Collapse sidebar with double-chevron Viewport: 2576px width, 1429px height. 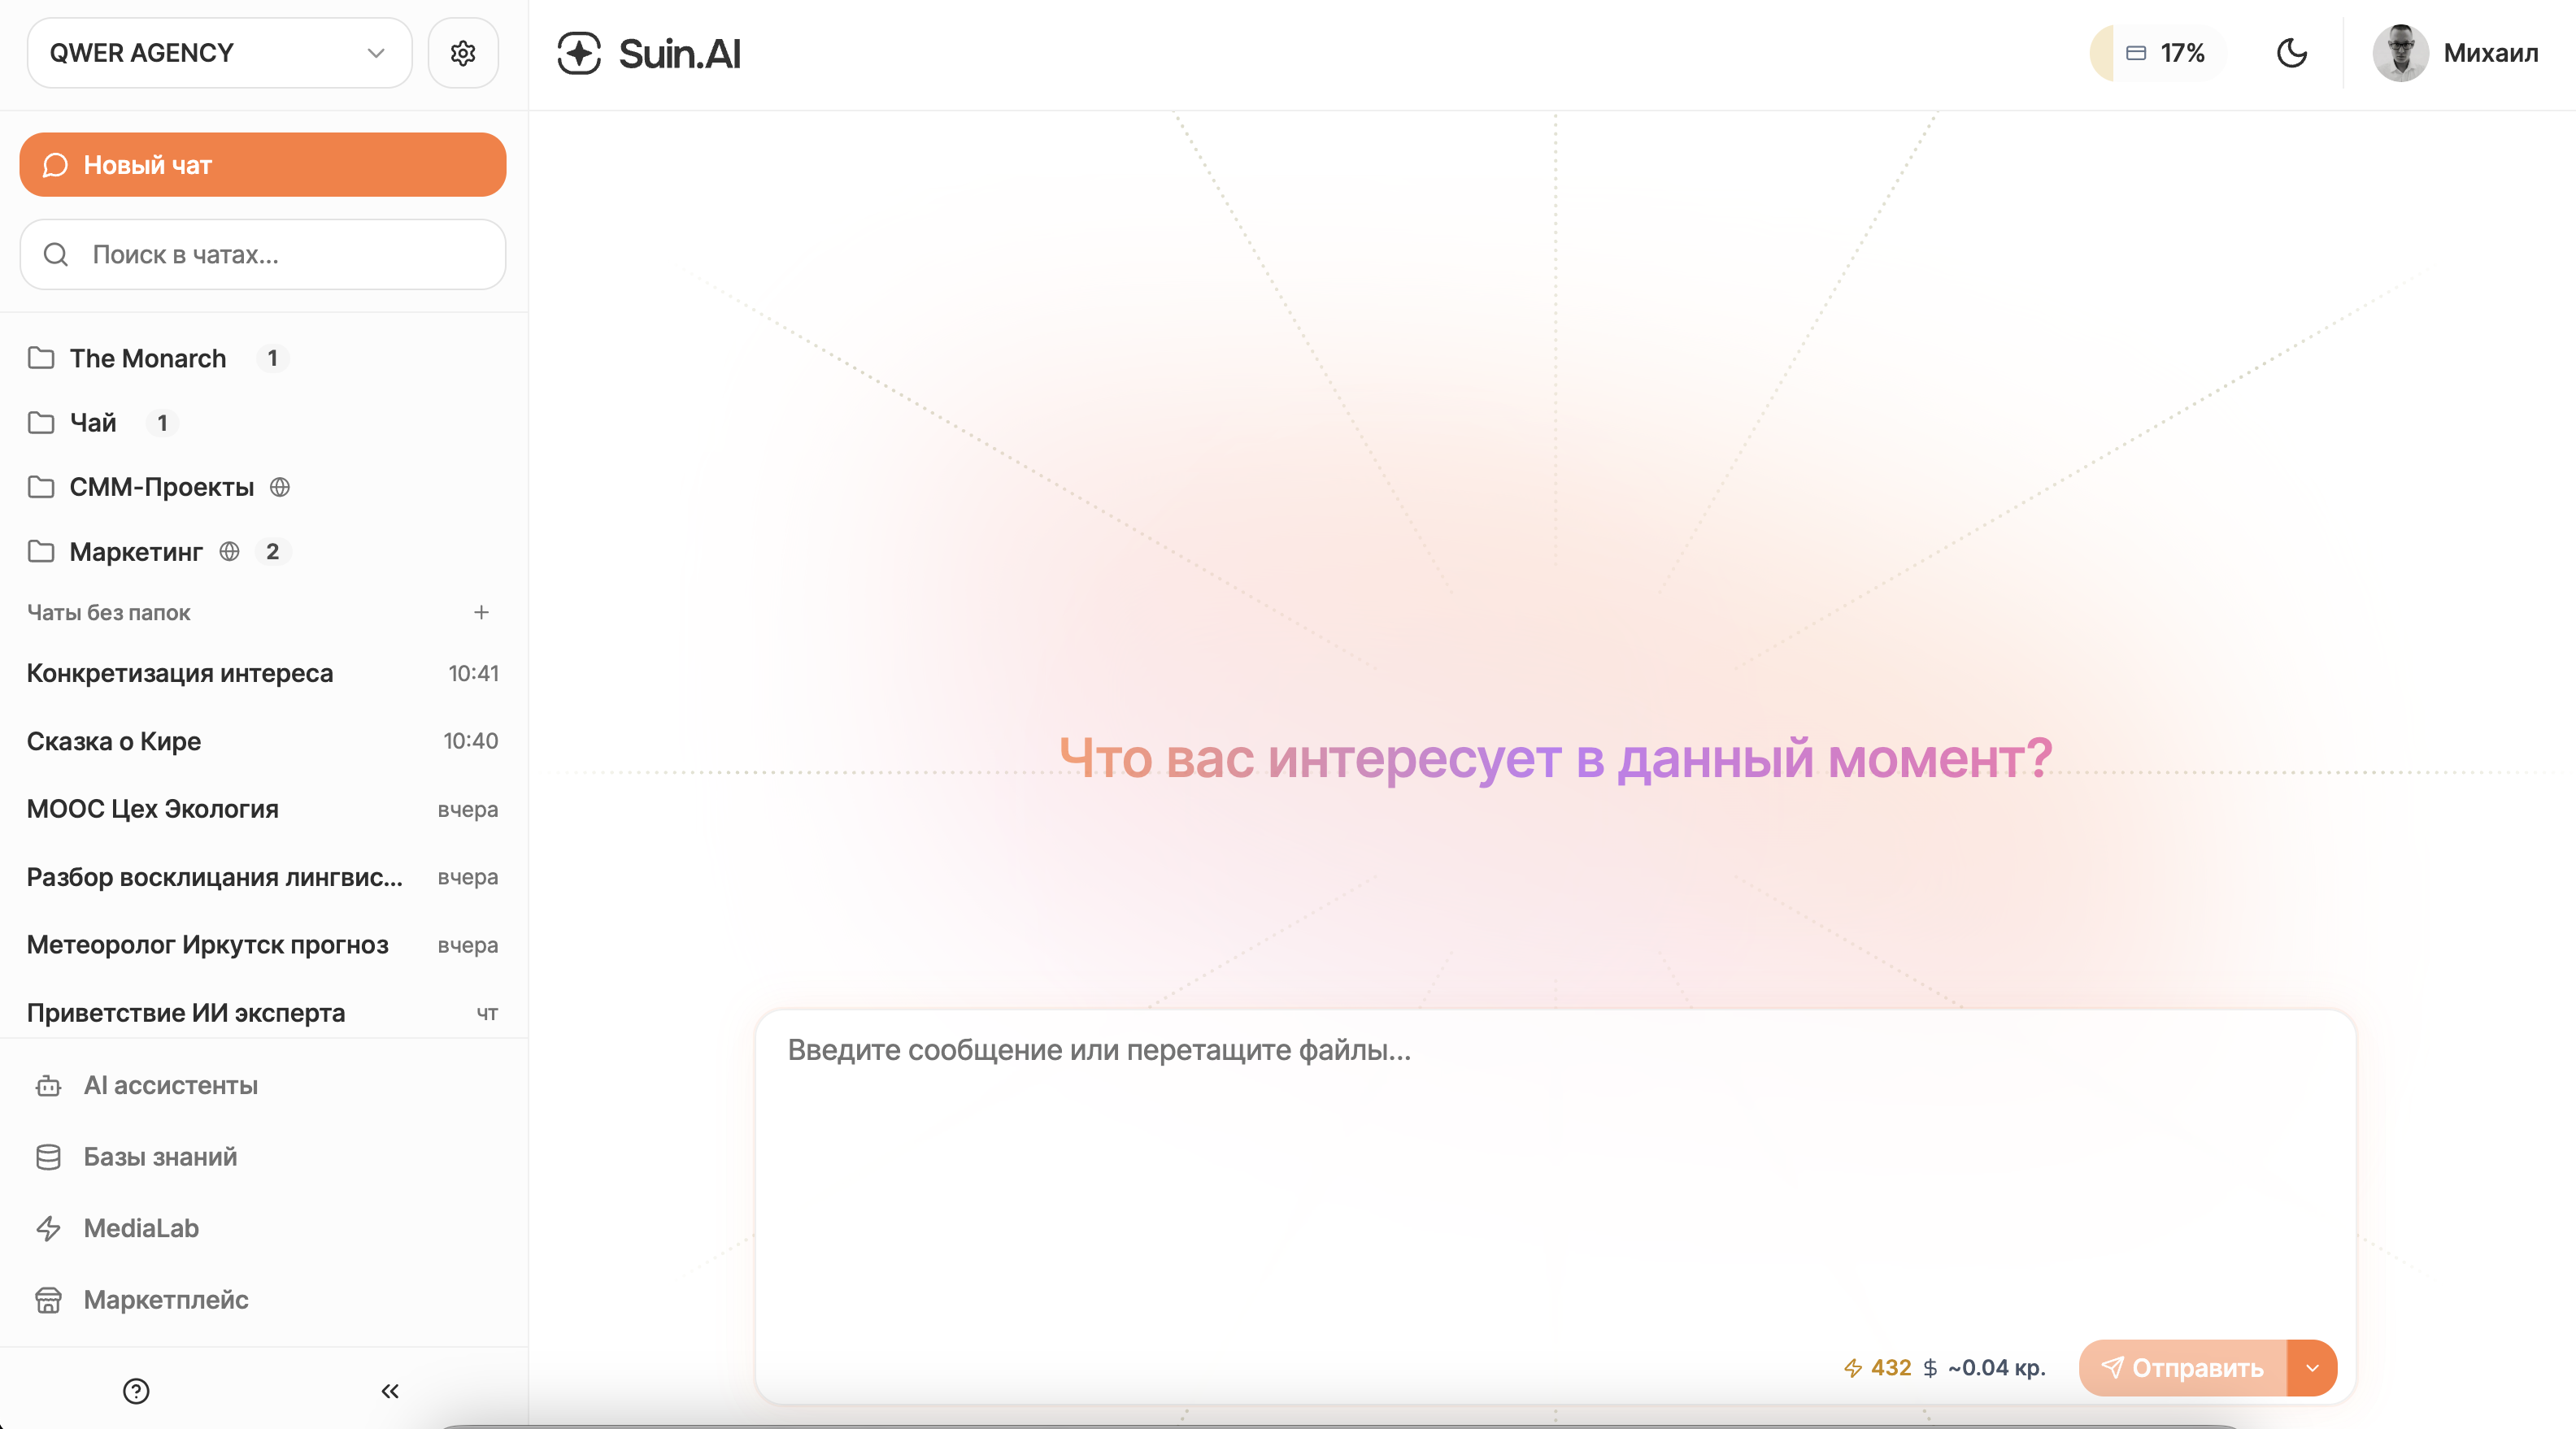coord(390,1390)
